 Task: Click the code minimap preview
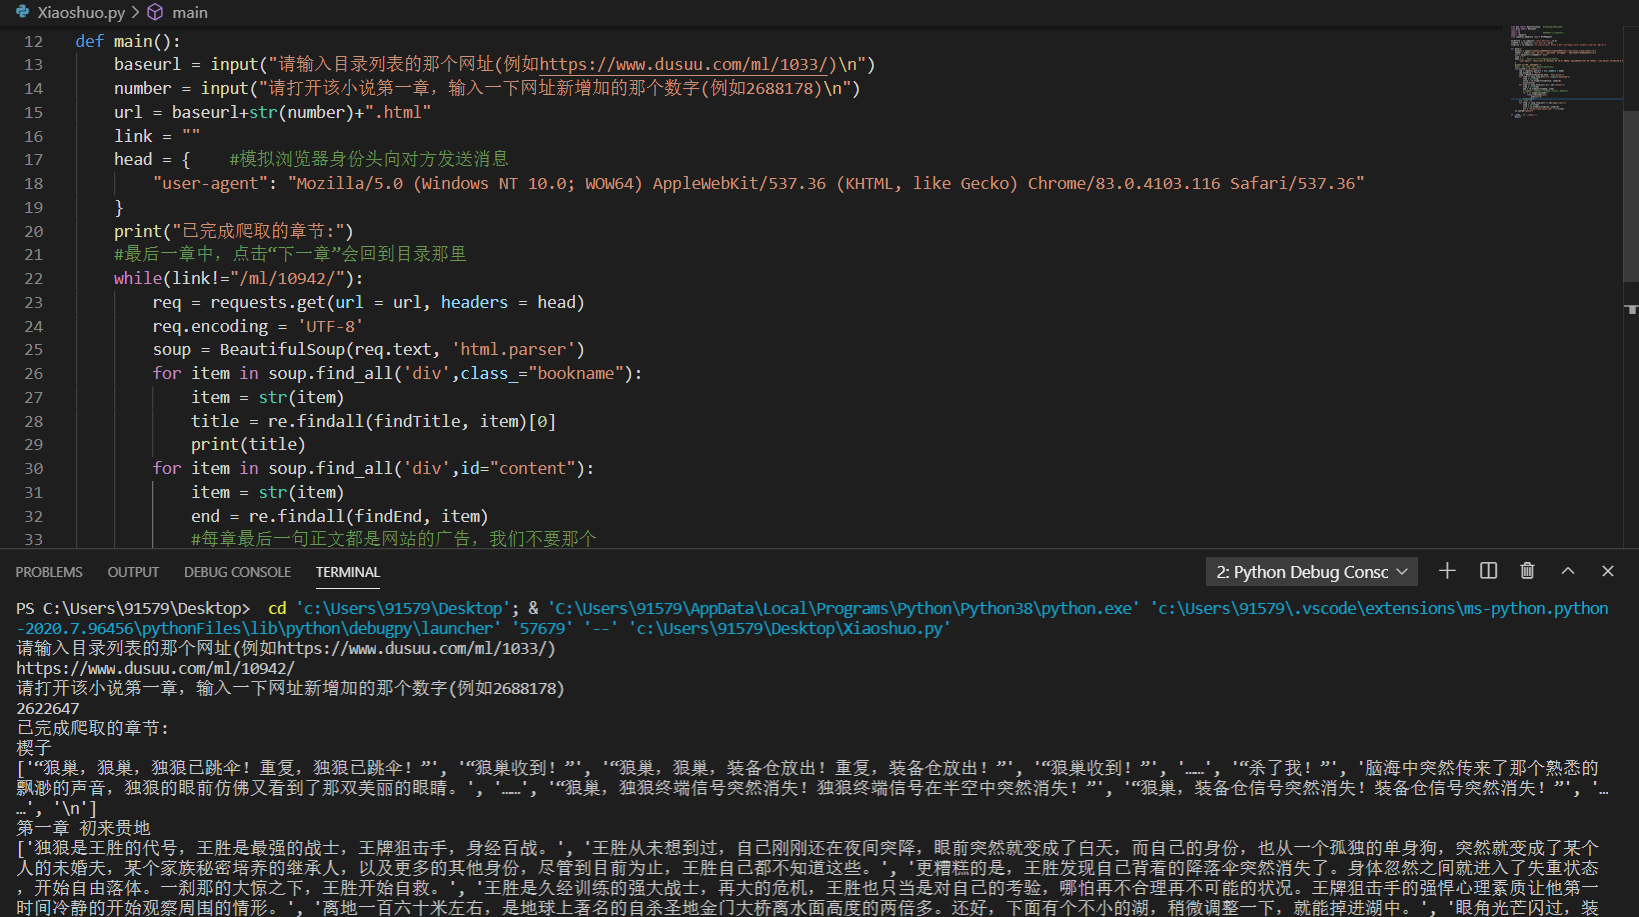pyautogui.click(x=1566, y=72)
